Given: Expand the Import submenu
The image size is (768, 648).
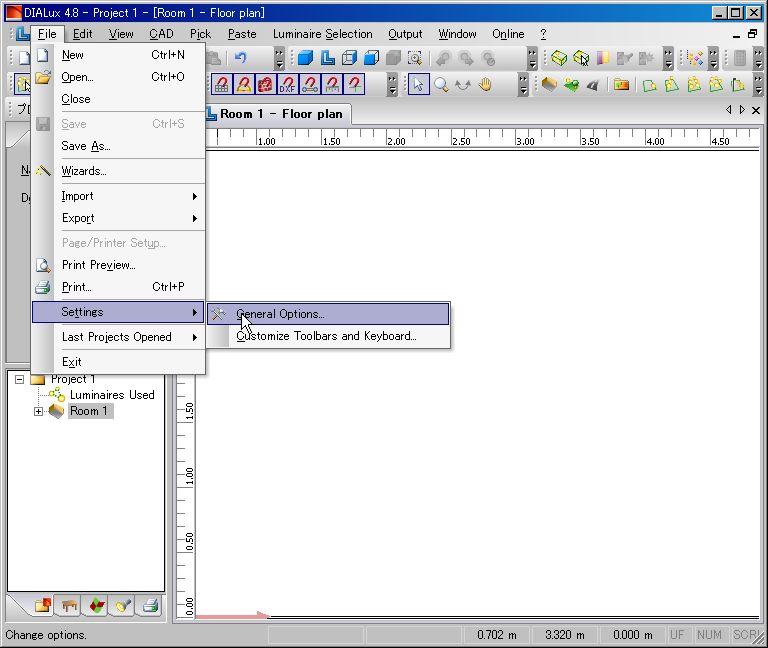Looking at the screenshot, I should tap(118, 196).
